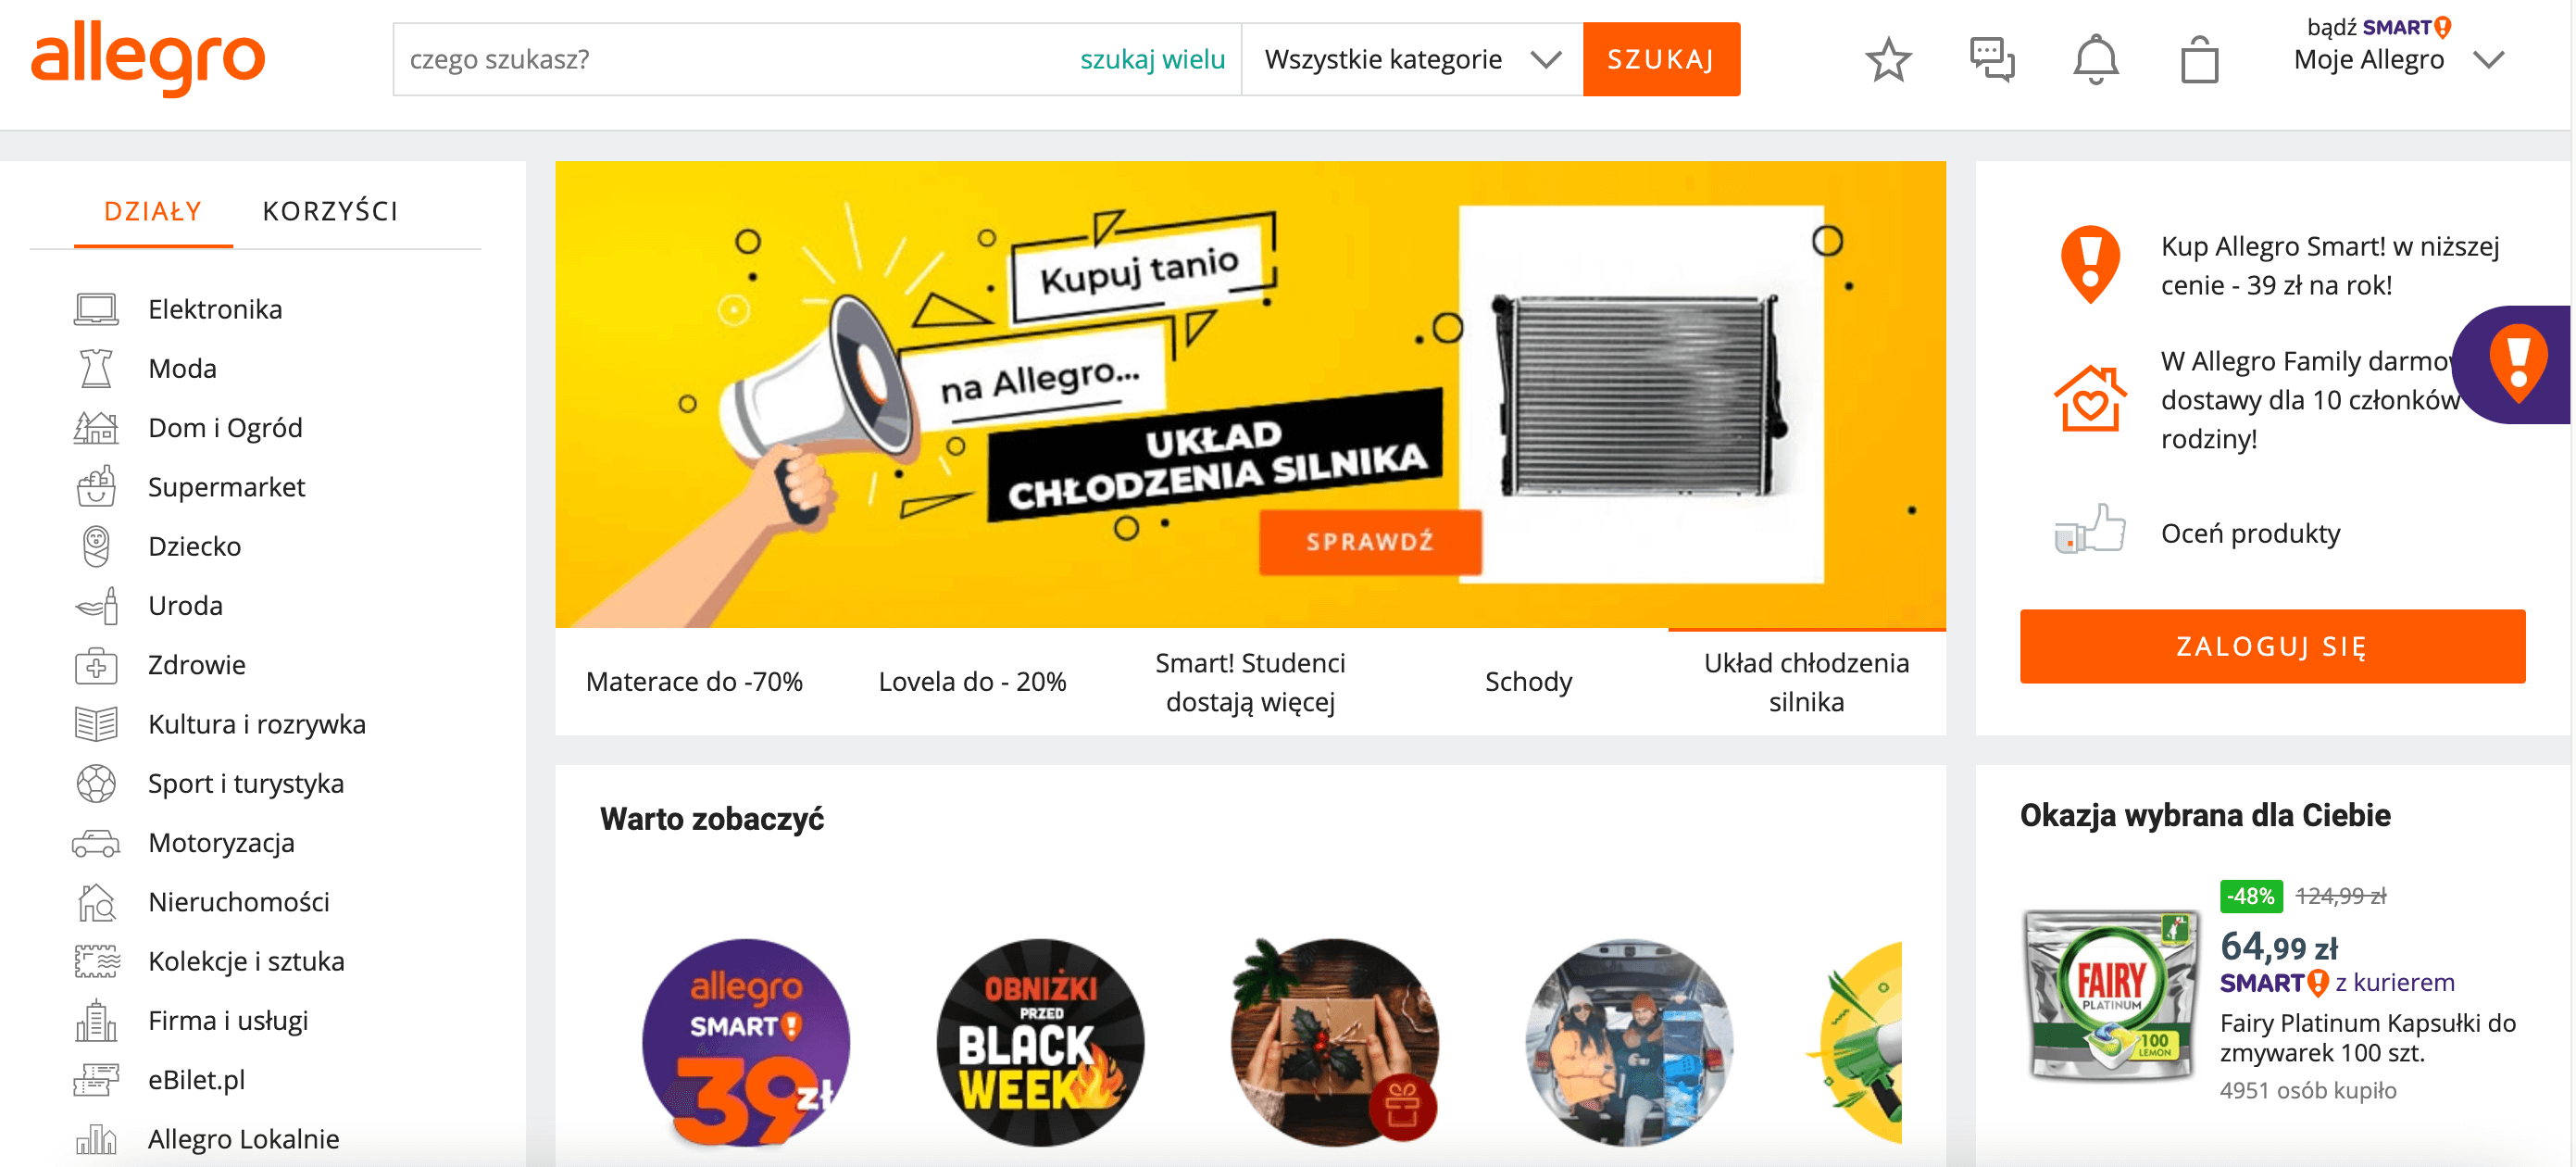Switch to the KORZYŚCI tab
Viewport: 2576px width, 1167px height.
330,212
